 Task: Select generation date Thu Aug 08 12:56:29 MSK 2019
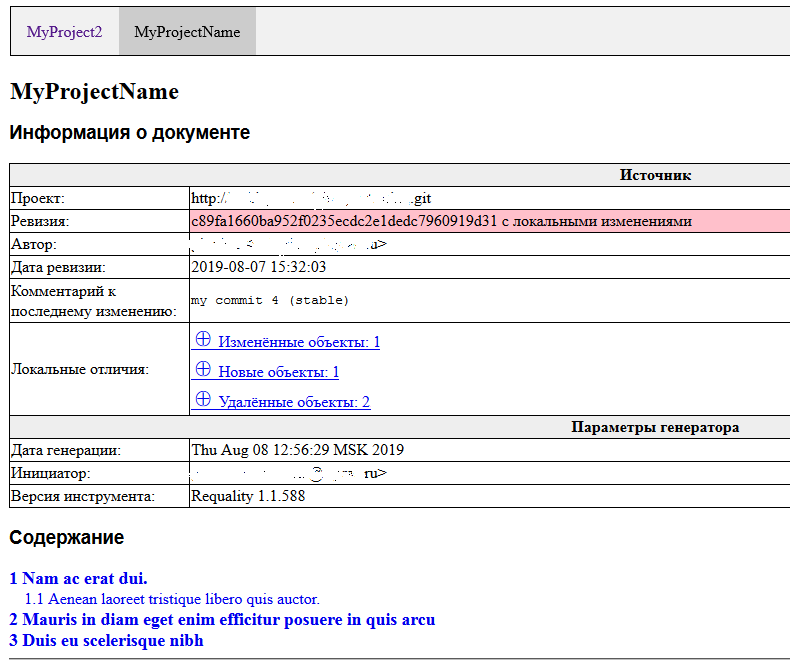click(297, 450)
